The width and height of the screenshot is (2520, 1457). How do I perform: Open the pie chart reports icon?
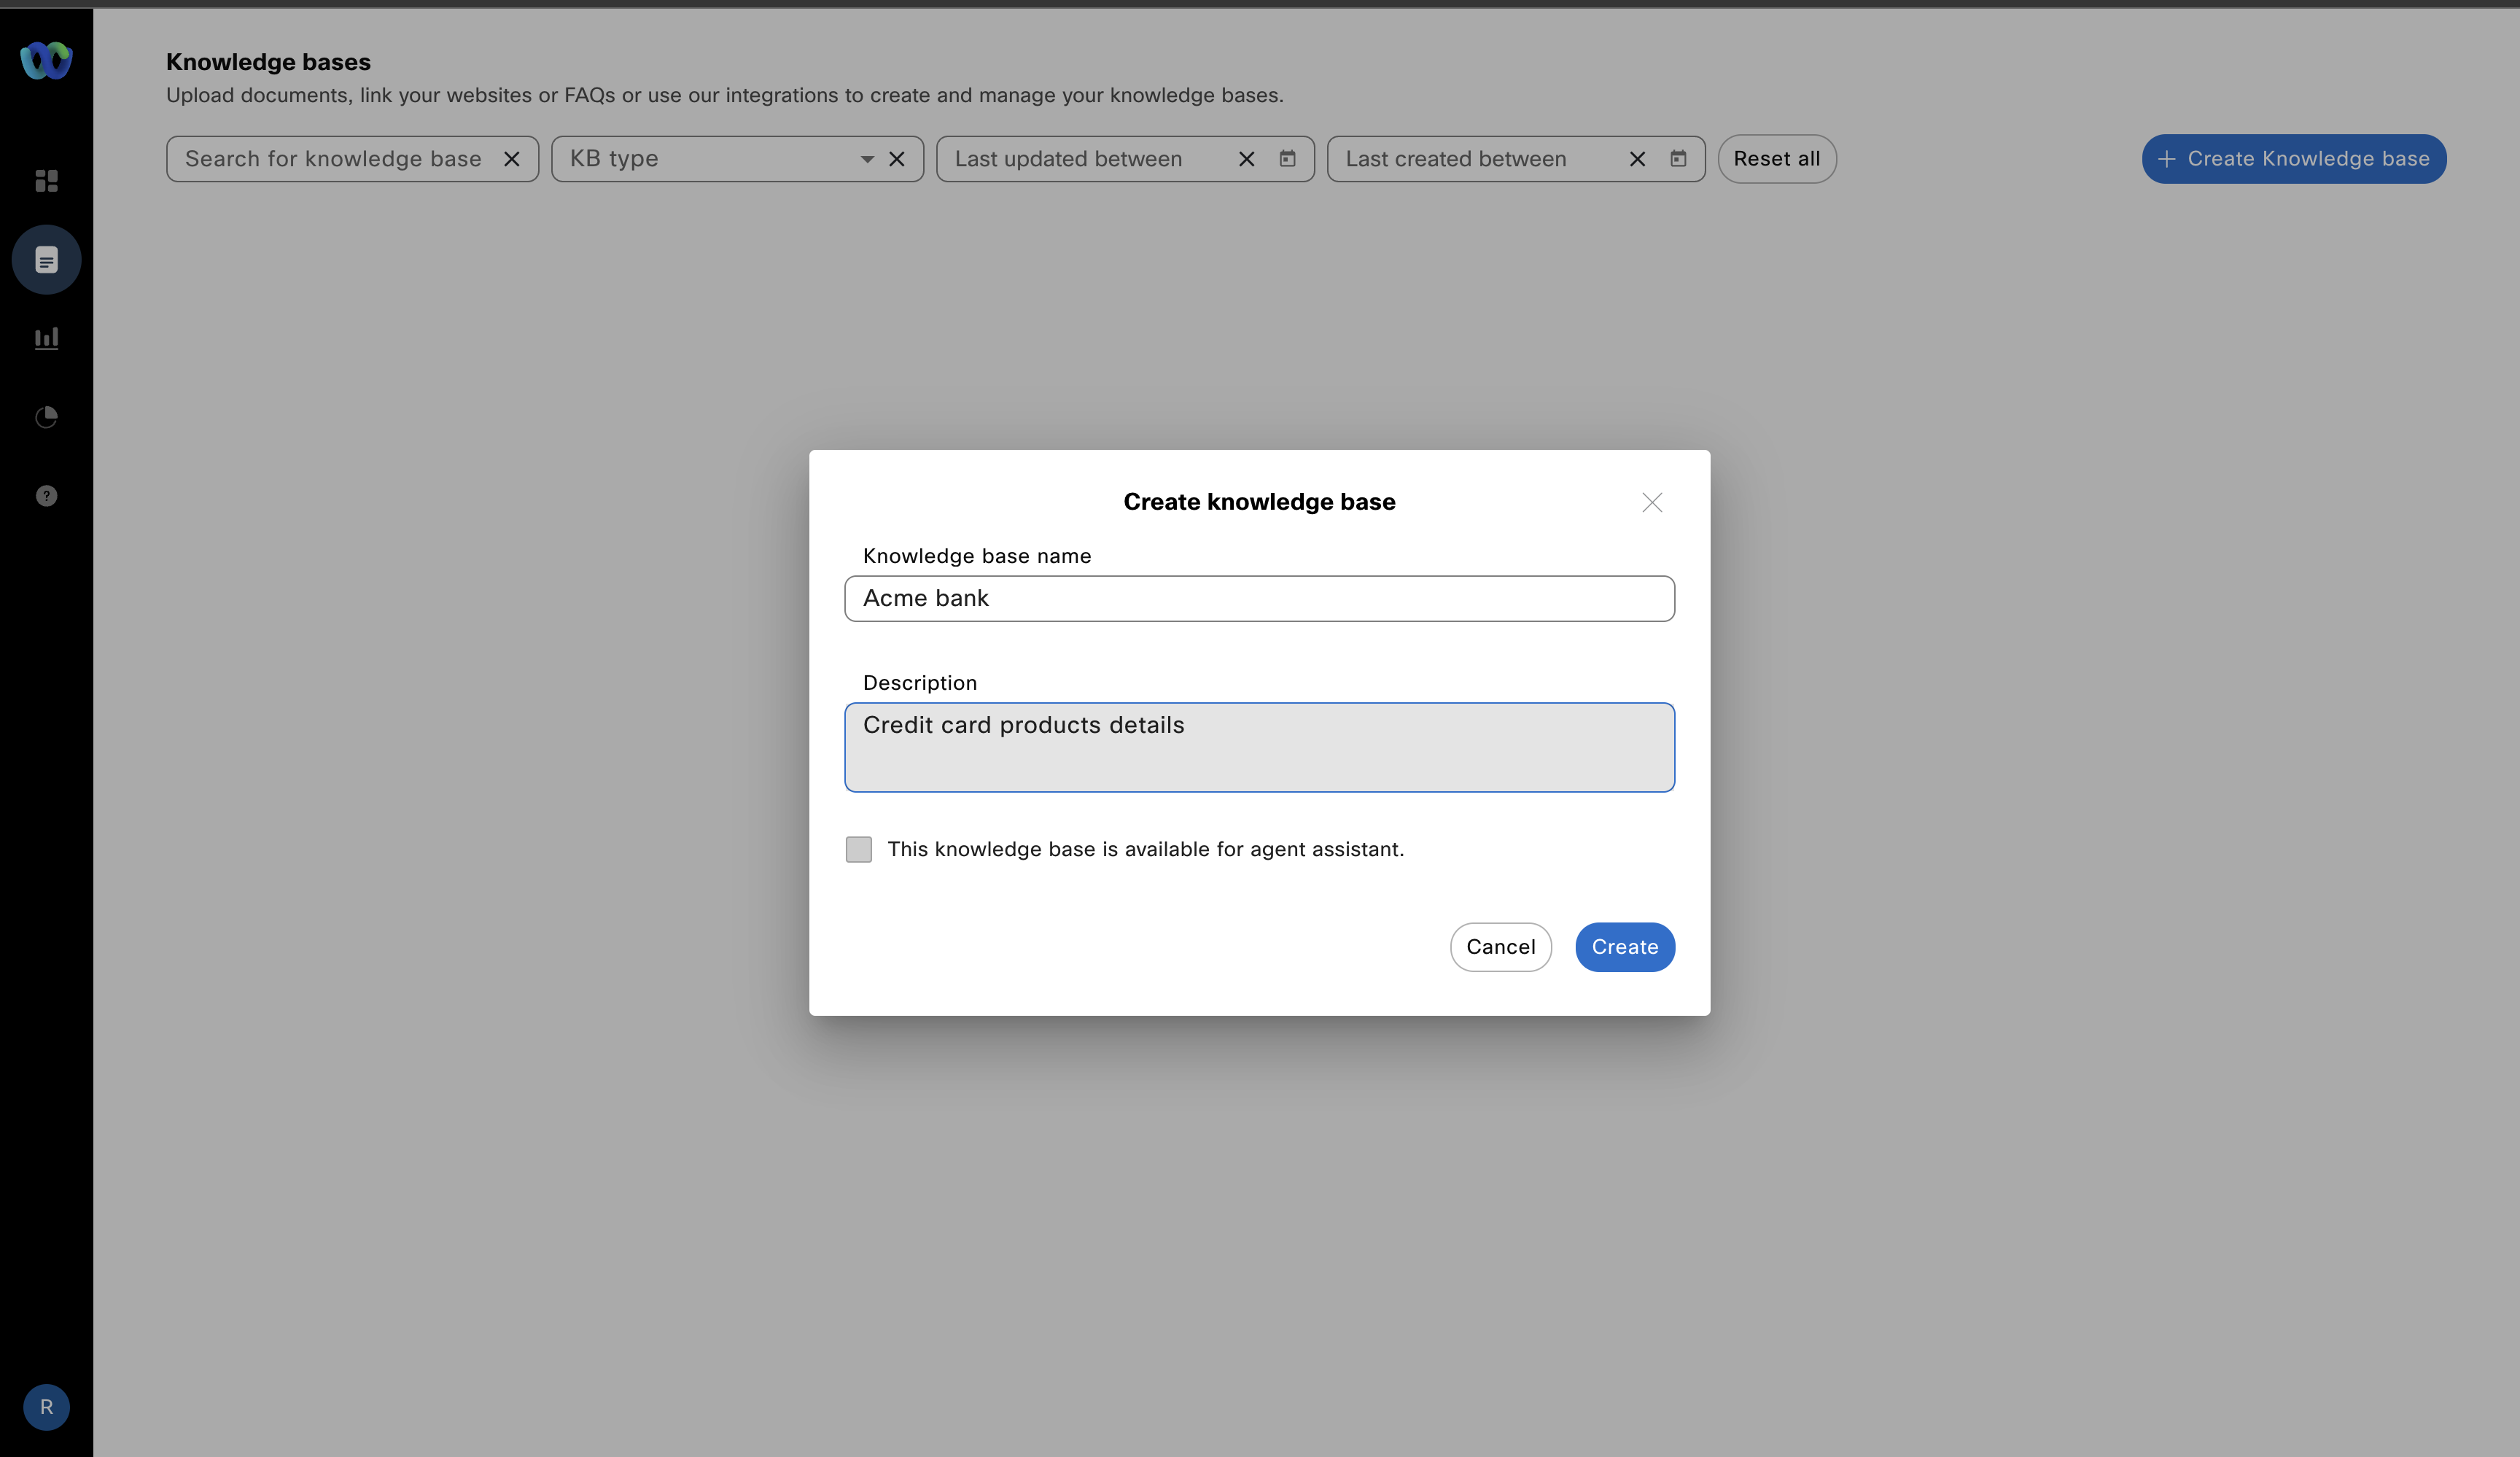(46, 417)
